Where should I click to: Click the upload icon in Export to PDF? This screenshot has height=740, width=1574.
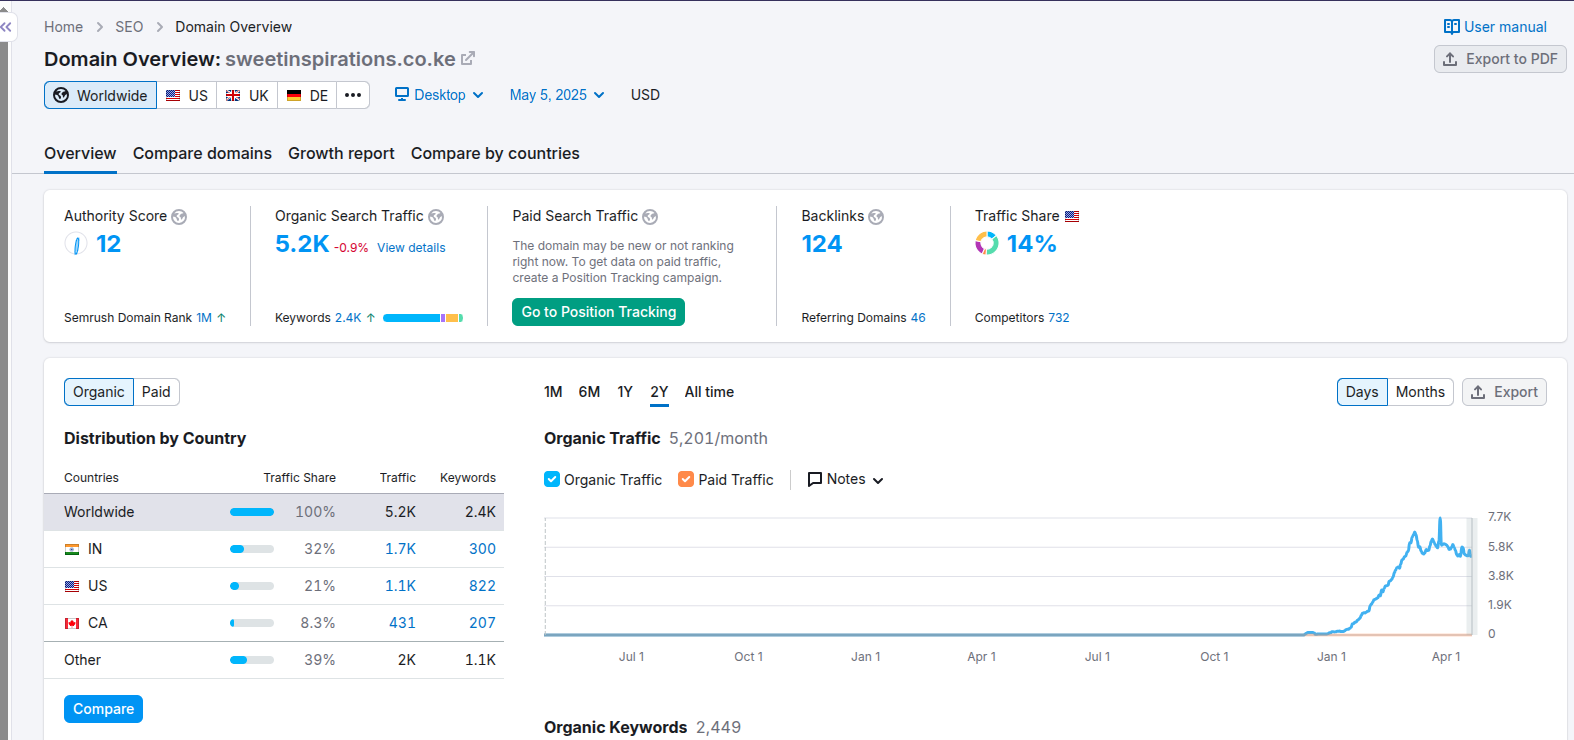pyautogui.click(x=1450, y=59)
